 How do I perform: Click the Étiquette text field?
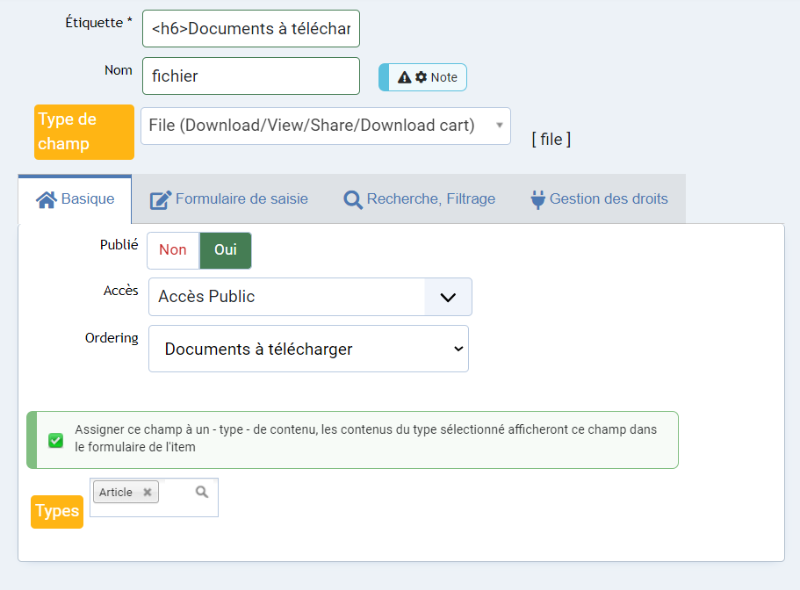(251, 29)
